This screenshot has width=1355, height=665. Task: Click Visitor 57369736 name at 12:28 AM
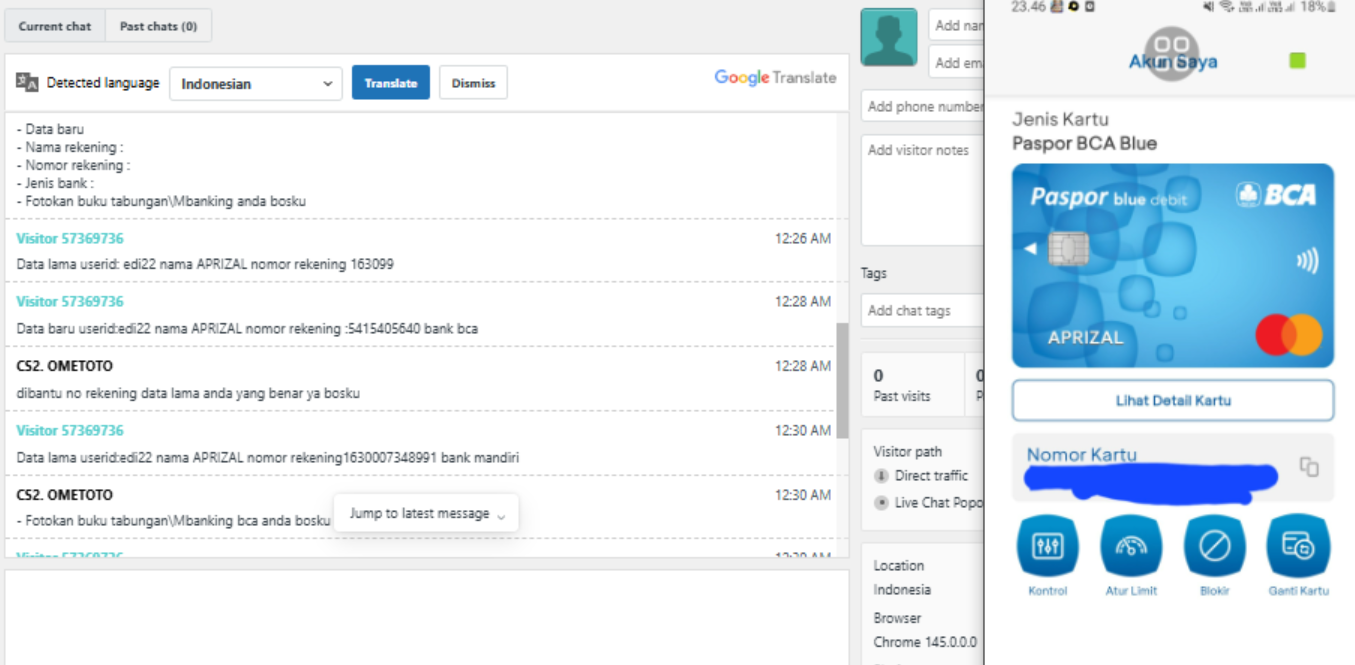70,301
